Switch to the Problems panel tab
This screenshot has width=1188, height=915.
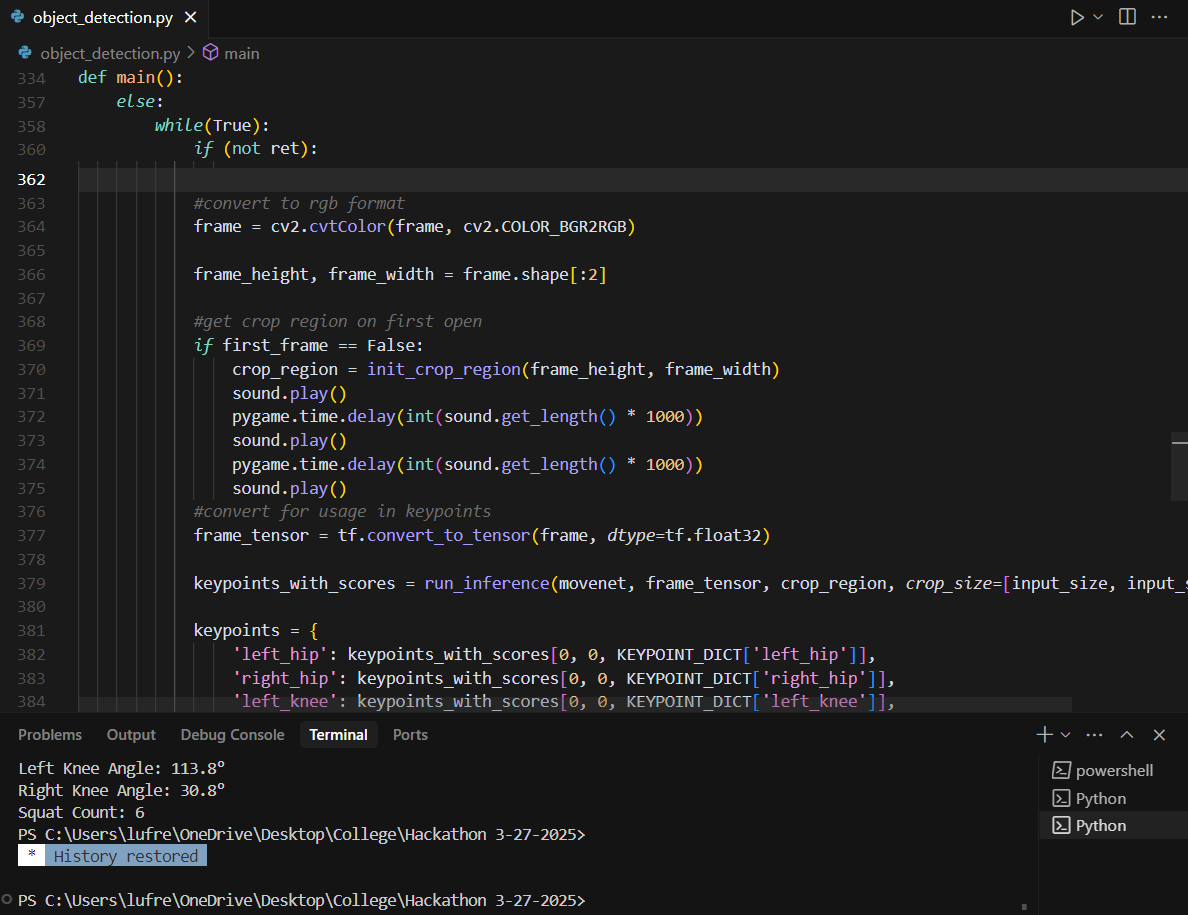pyautogui.click(x=50, y=735)
